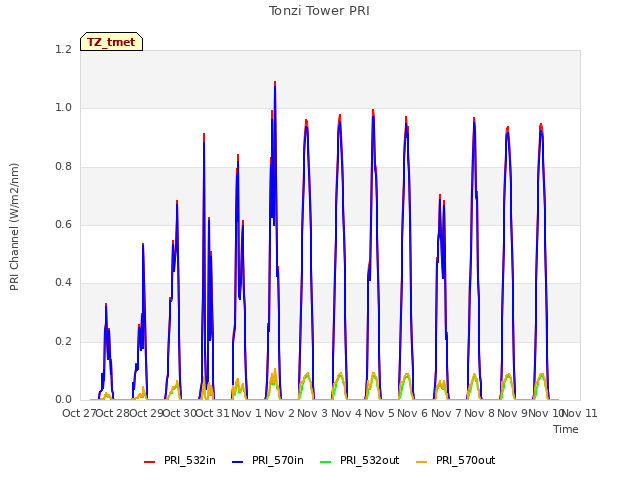
Task: Click the 0.0 y-axis tick label
Action: coord(63,400)
